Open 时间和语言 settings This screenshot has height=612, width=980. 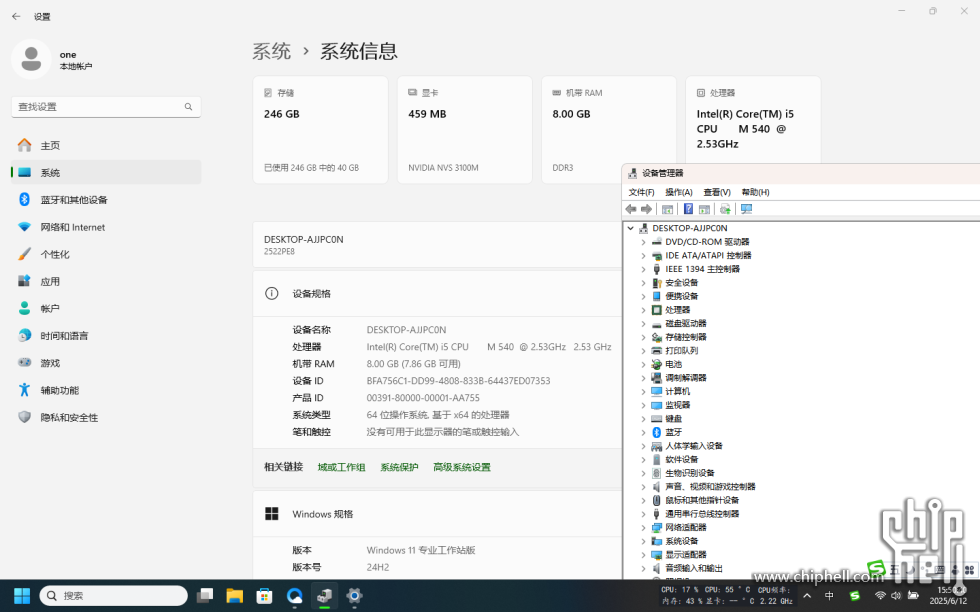[x=106, y=336]
